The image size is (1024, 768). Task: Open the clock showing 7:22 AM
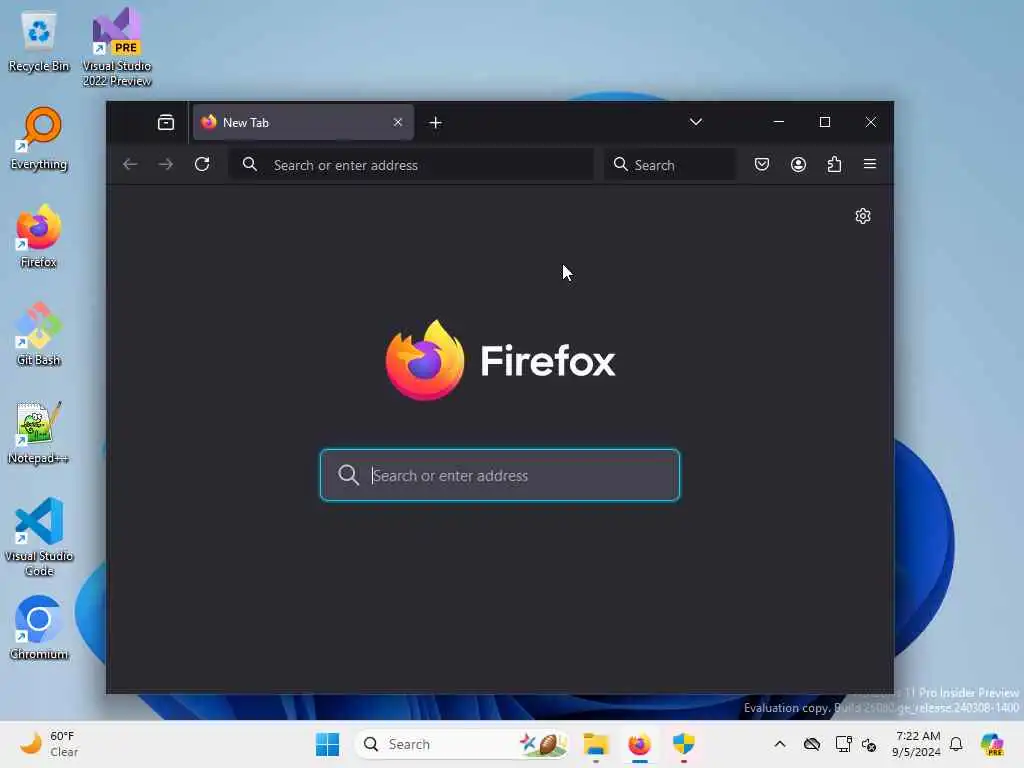click(x=917, y=744)
